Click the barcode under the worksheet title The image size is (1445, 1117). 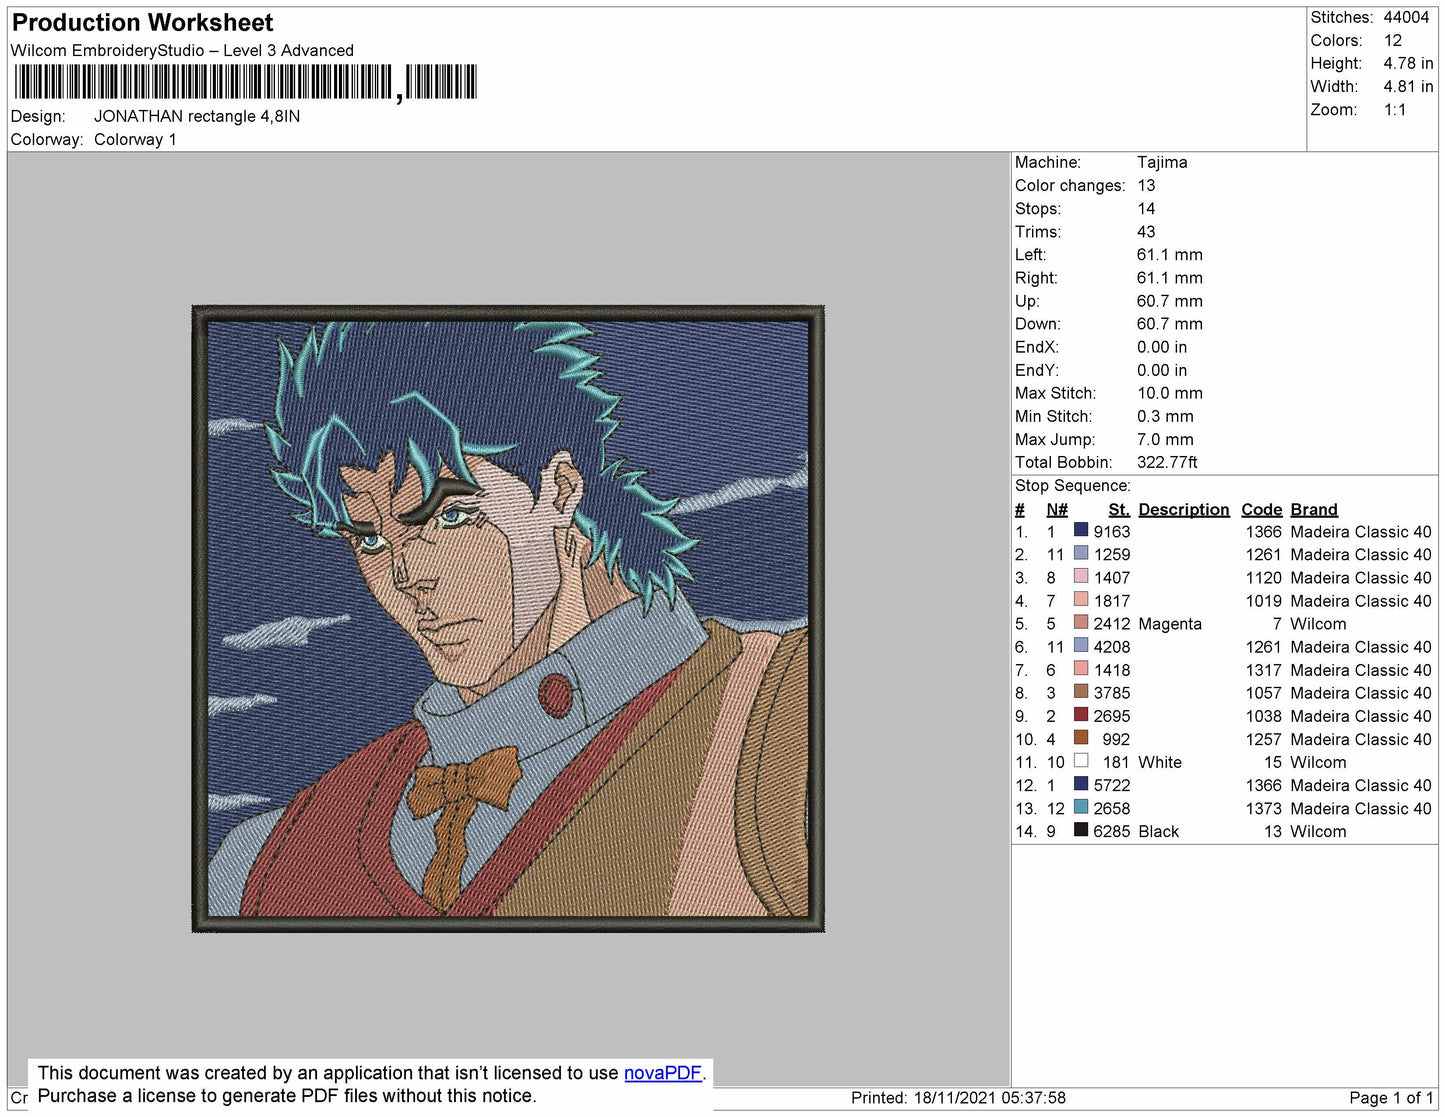245,83
